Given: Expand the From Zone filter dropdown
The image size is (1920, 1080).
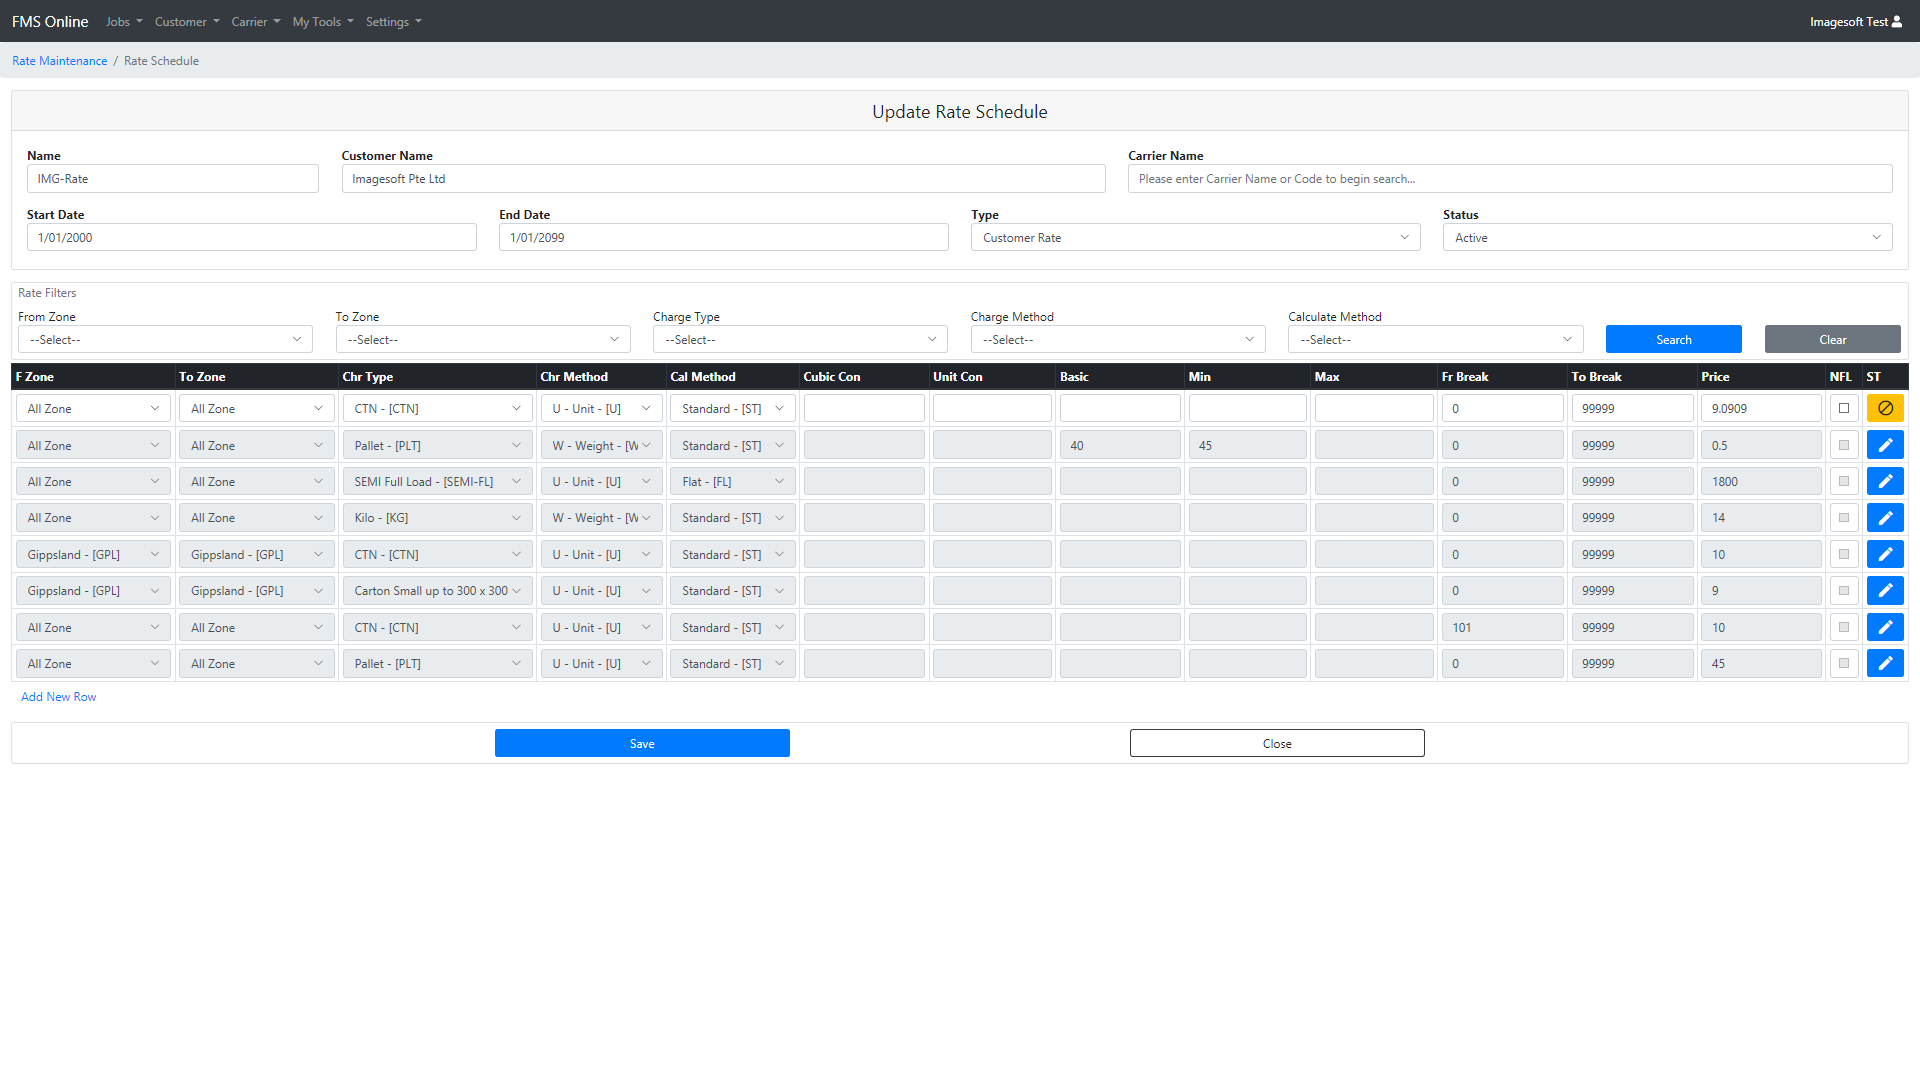Looking at the screenshot, I should pos(165,340).
